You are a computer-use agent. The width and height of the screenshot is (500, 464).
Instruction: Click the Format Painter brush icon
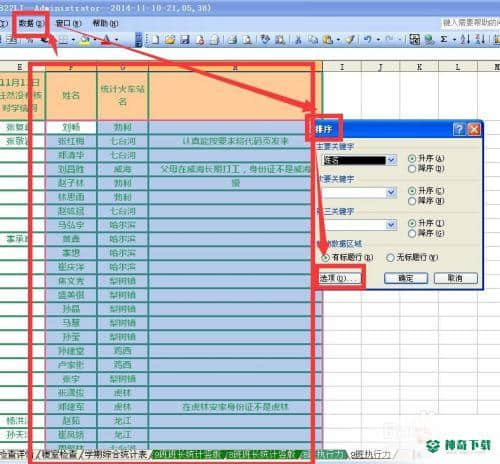(x=350, y=39)
